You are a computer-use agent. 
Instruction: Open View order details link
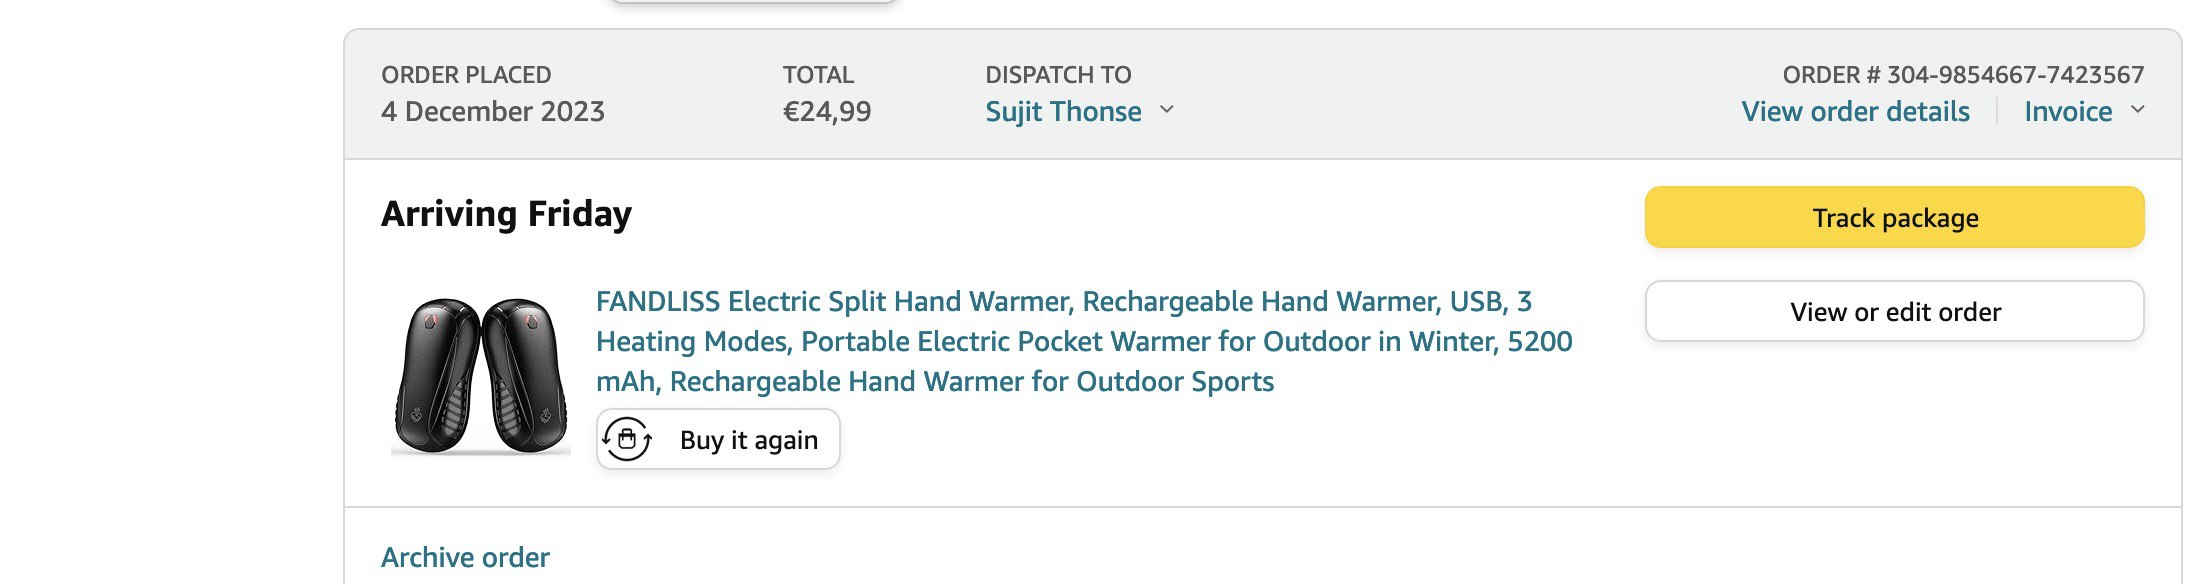[1855, 111]
